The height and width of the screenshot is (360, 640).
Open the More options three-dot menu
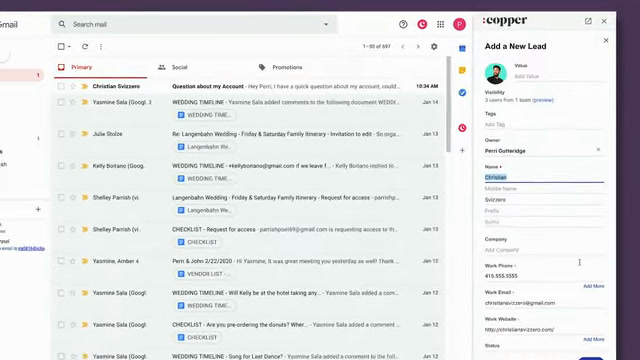tap(101, 47)
